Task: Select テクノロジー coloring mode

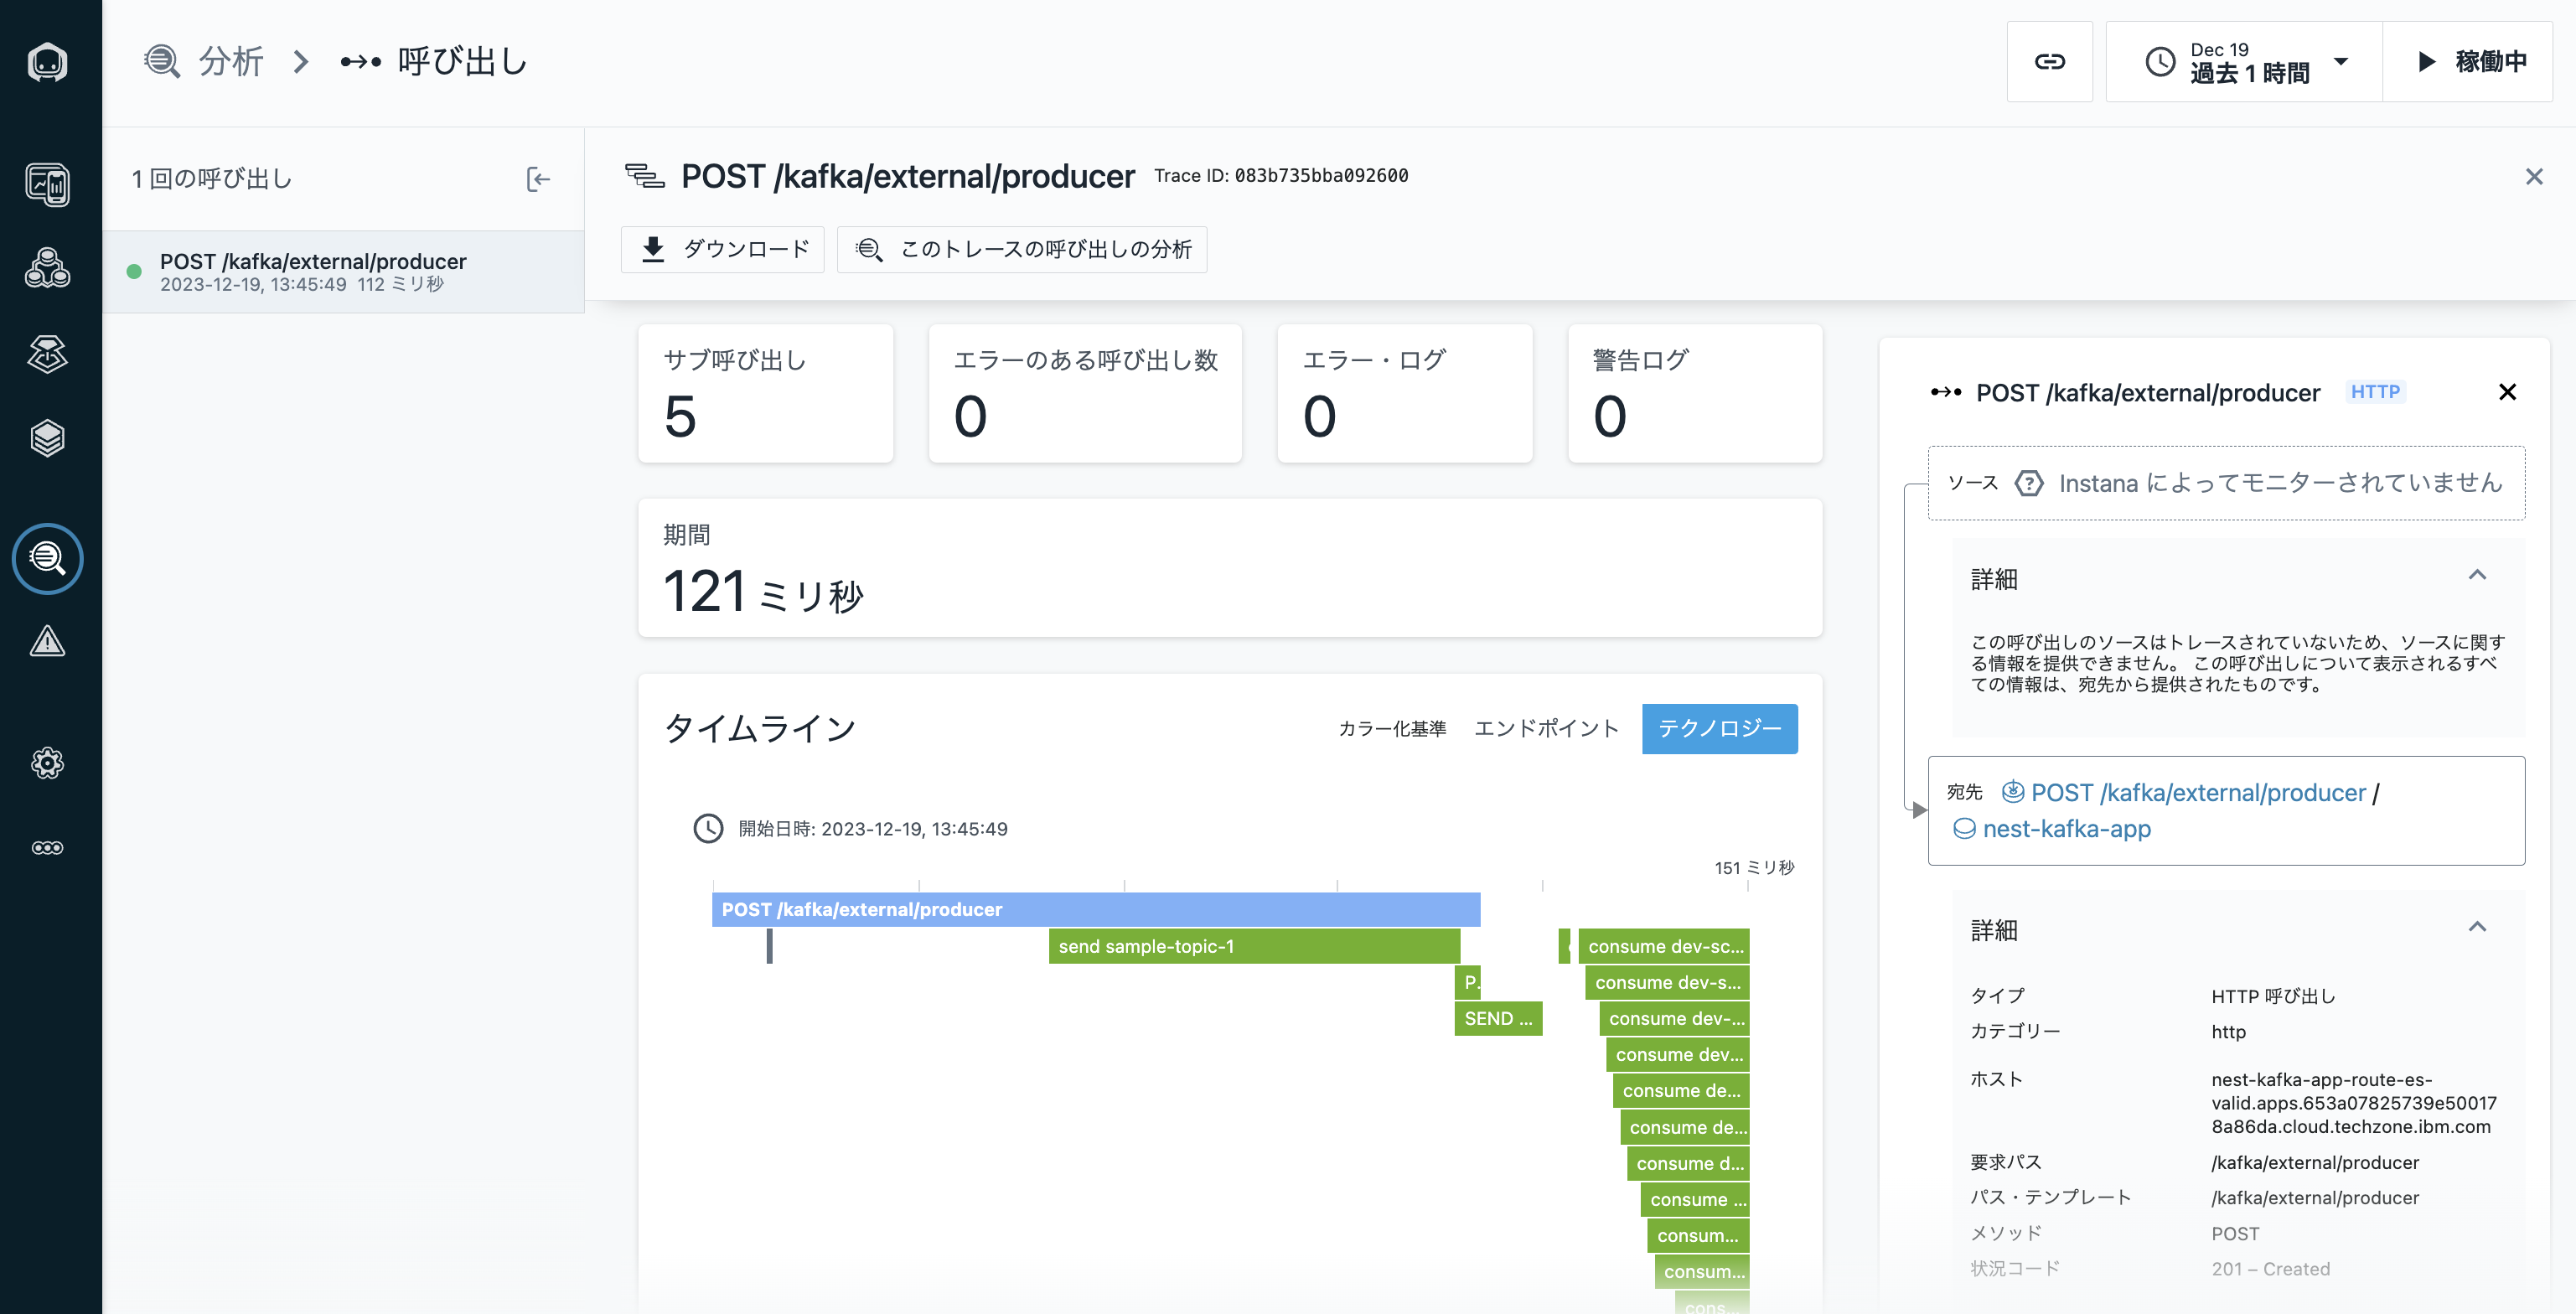Action: 1719,729
